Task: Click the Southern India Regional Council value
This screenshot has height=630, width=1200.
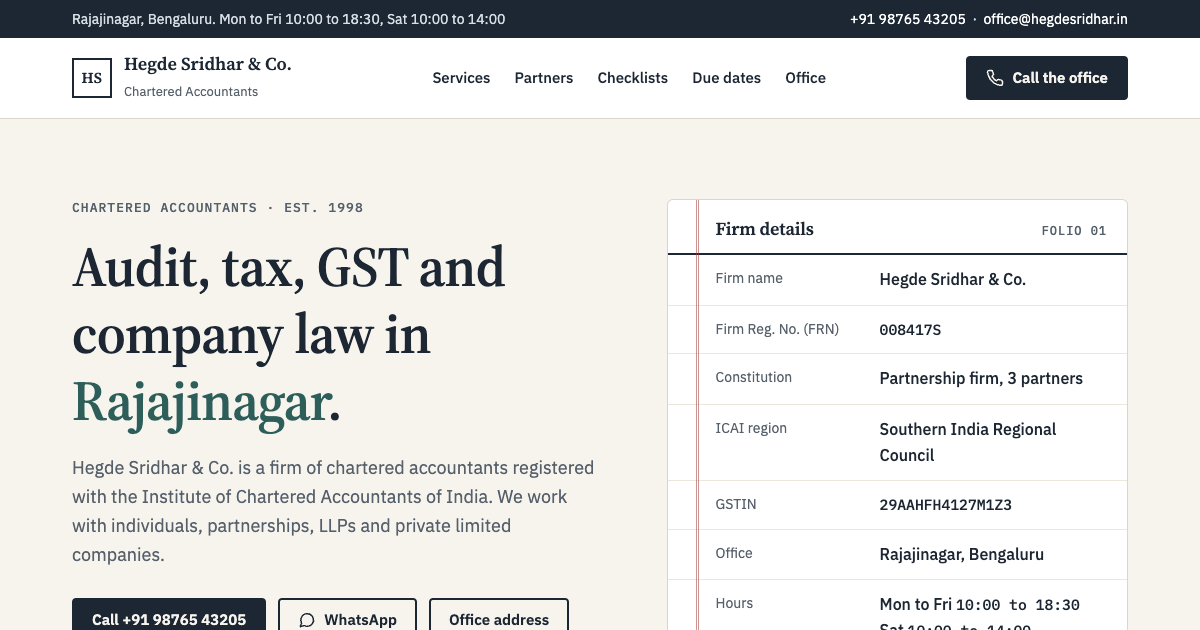Action: click(968, 442)
